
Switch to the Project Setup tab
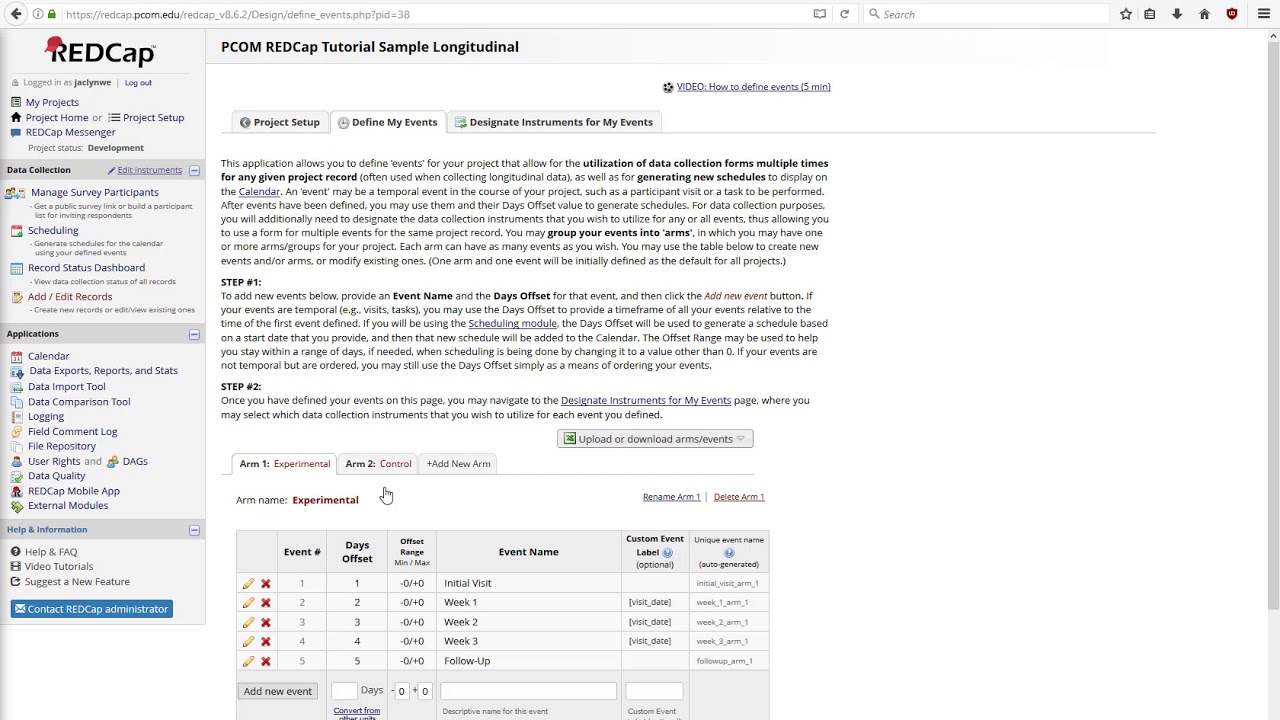pyautogui.click(x=280, y=122)
